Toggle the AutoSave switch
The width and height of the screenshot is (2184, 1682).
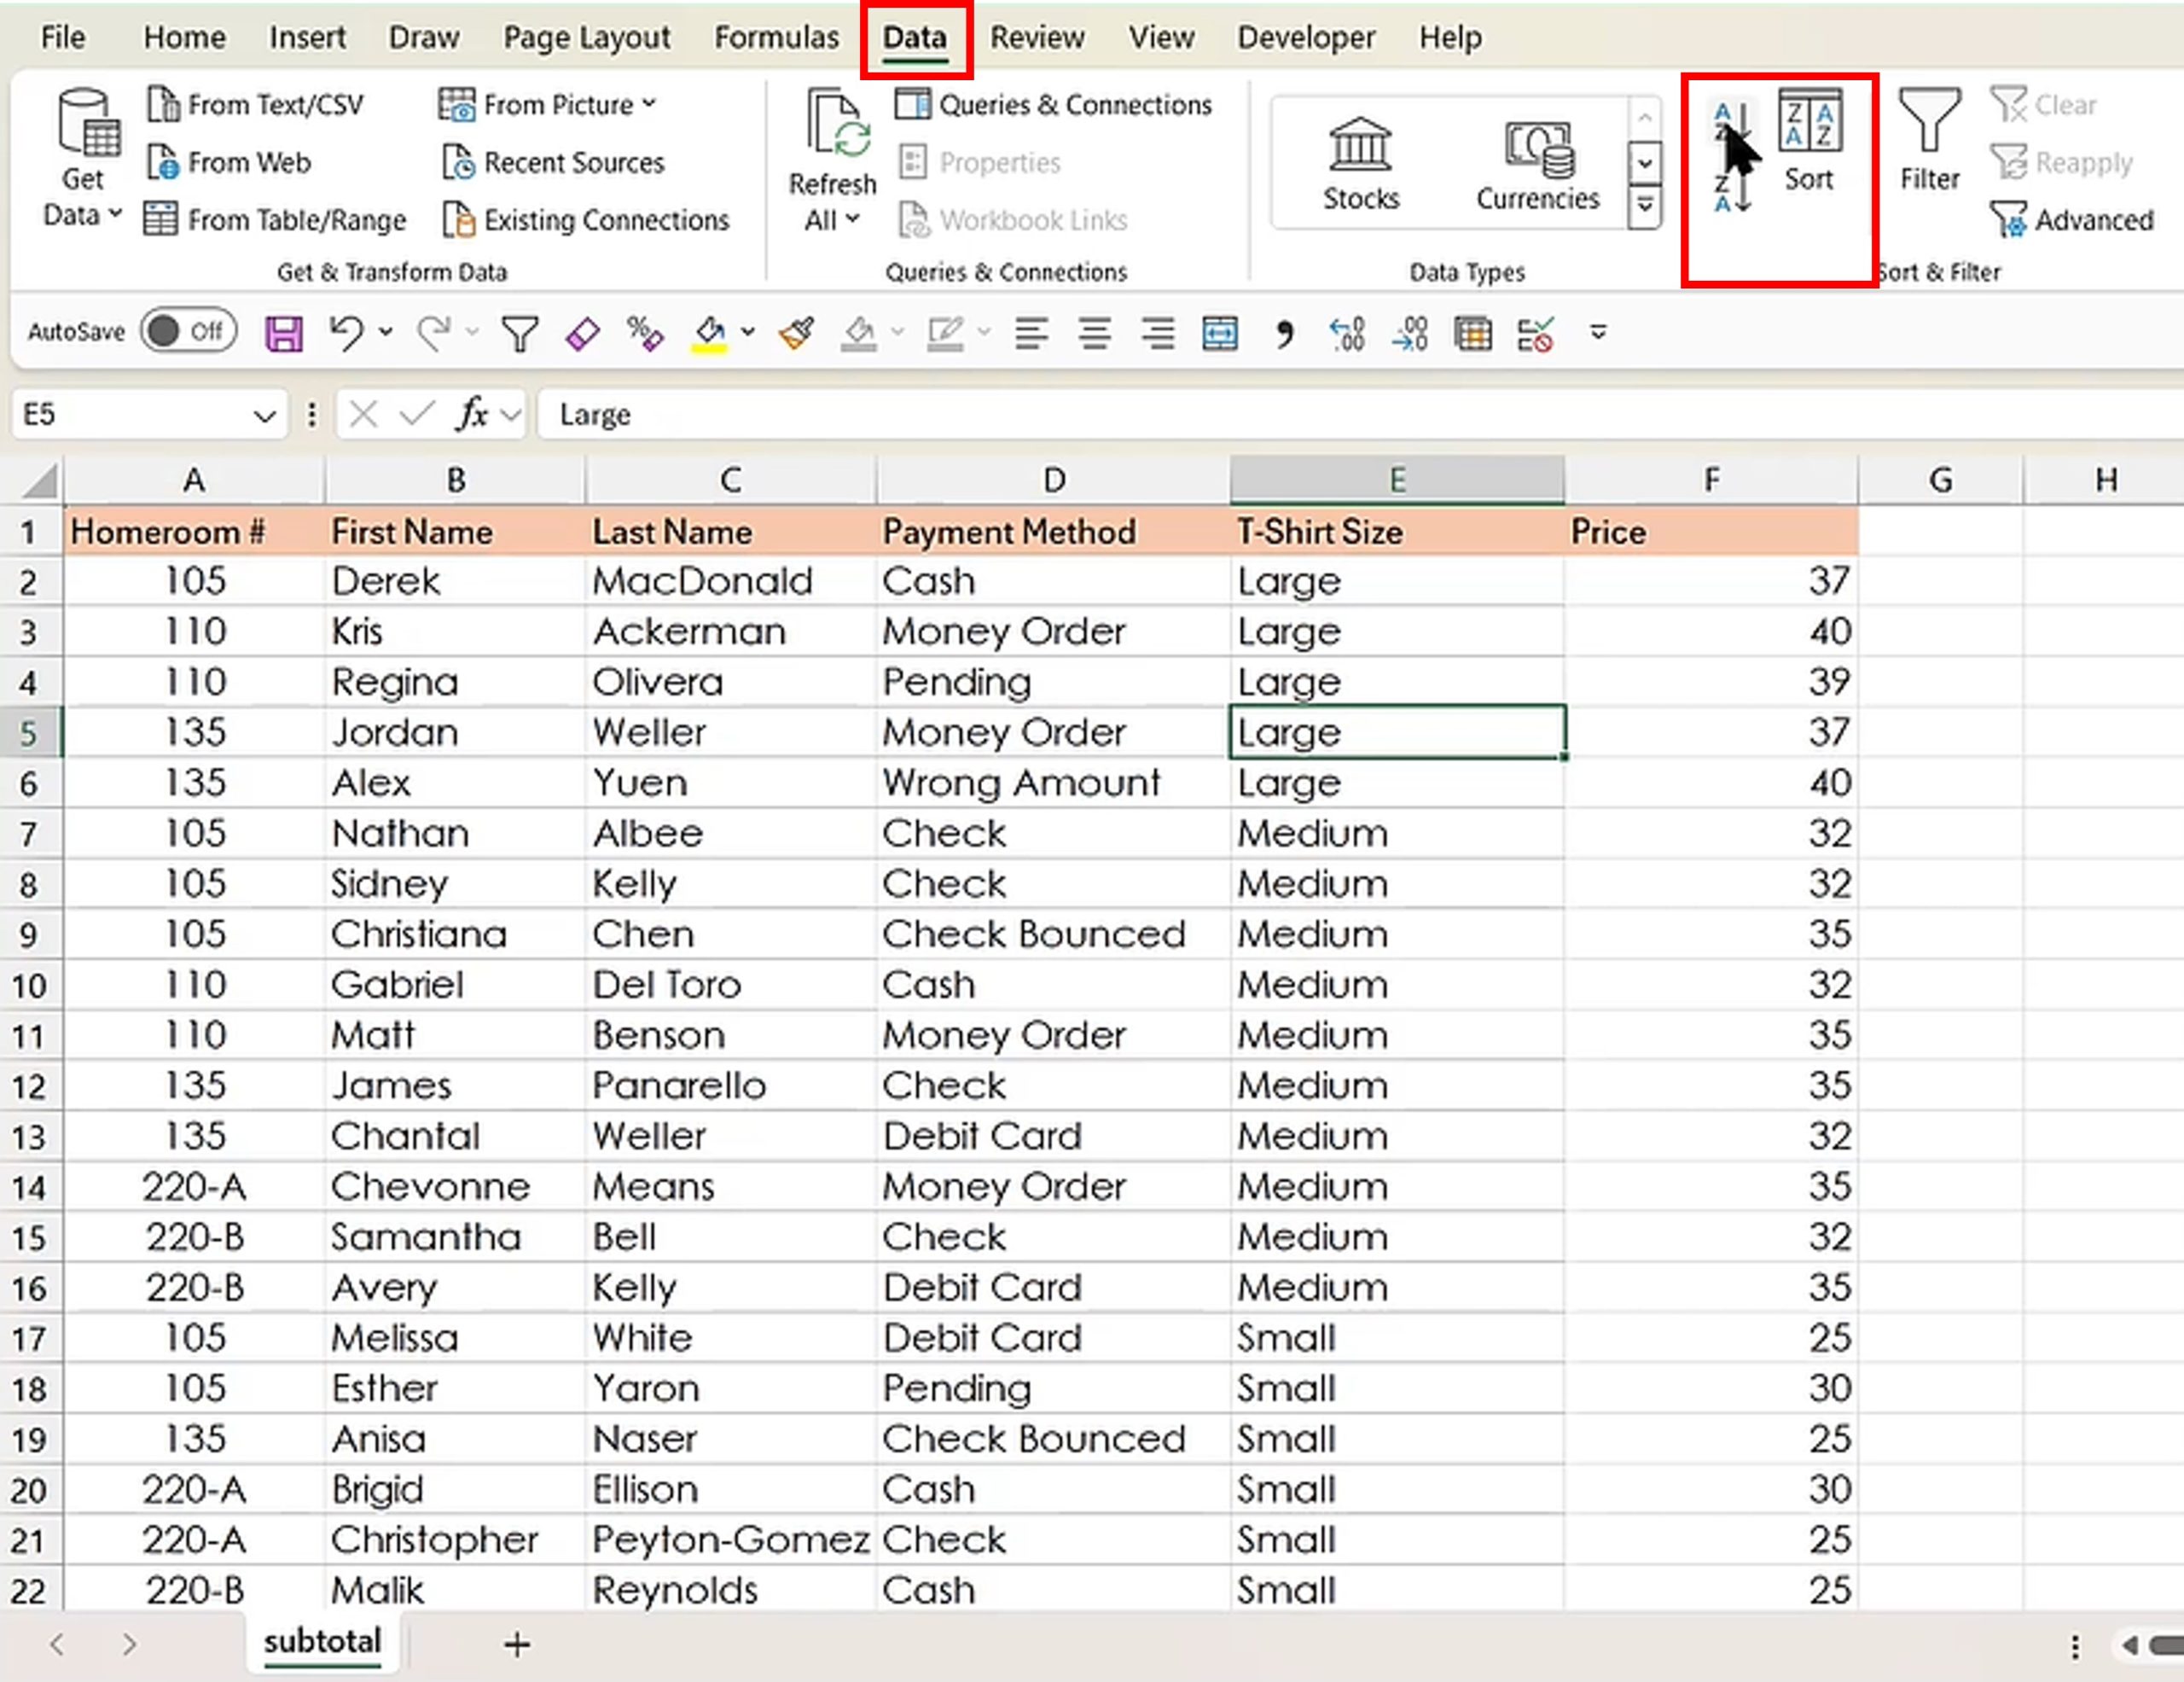click(188, 331)
